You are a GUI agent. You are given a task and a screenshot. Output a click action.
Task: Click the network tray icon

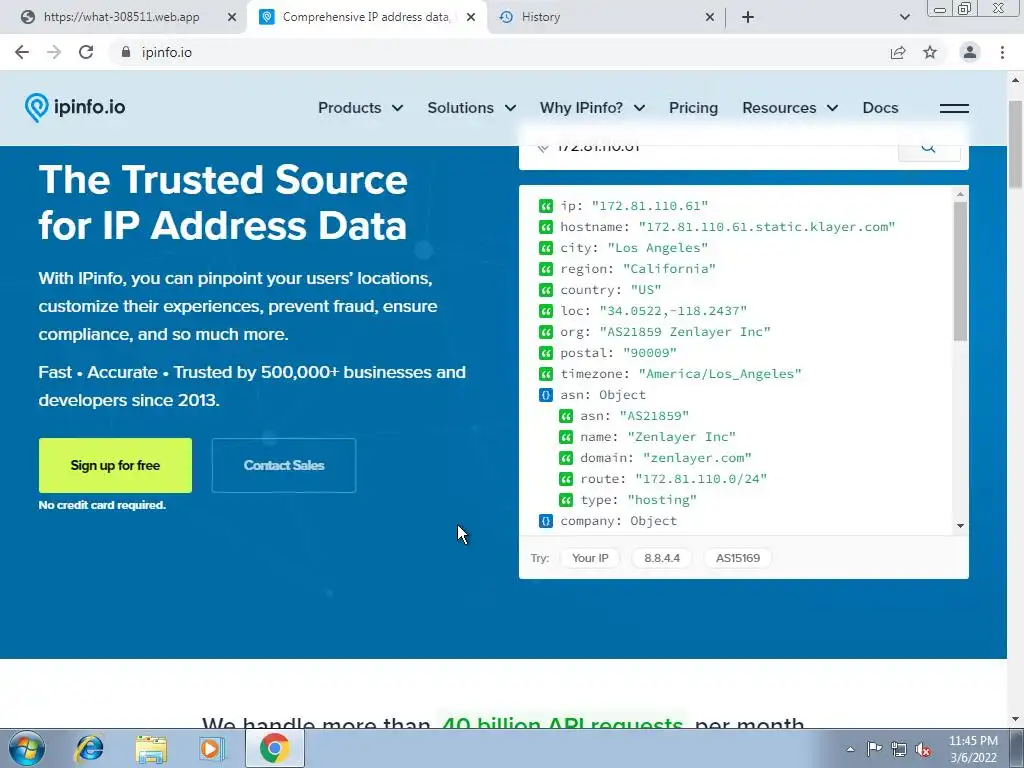[899, 750]
